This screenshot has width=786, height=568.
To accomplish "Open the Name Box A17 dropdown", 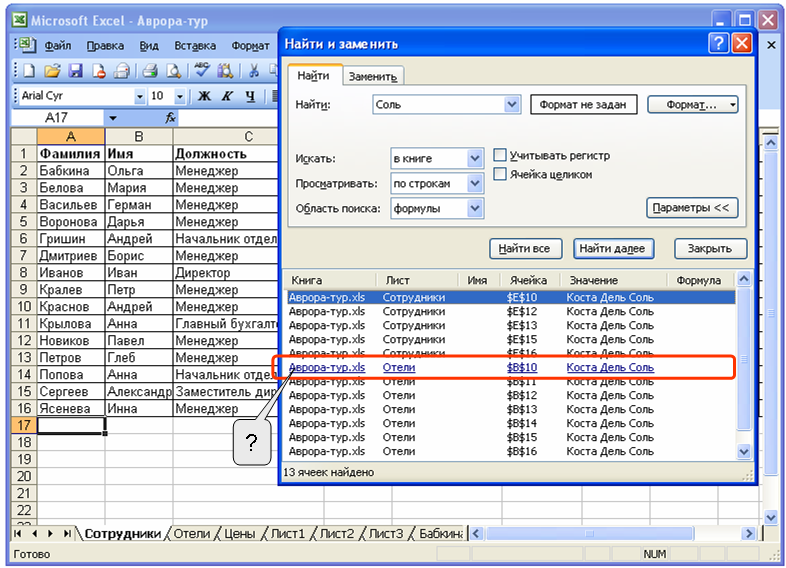I will click(x=113, y=118).
